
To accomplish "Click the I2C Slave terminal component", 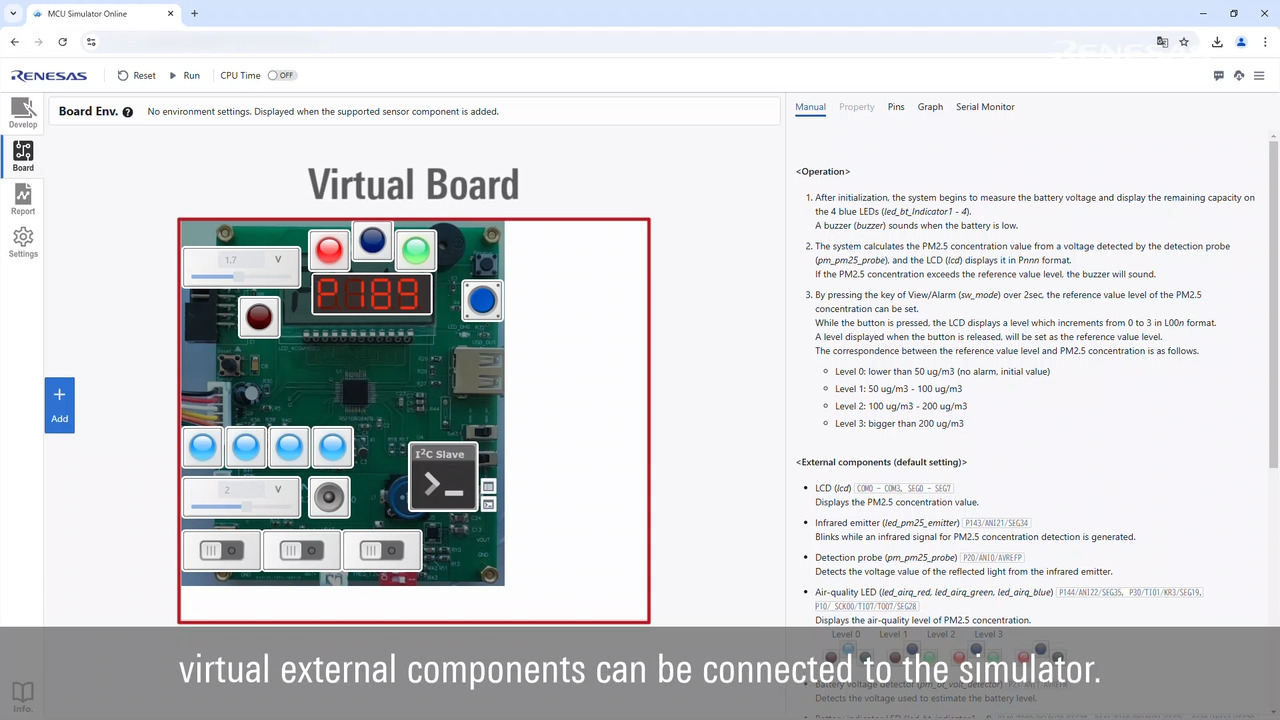I will (x=443, y=476).
